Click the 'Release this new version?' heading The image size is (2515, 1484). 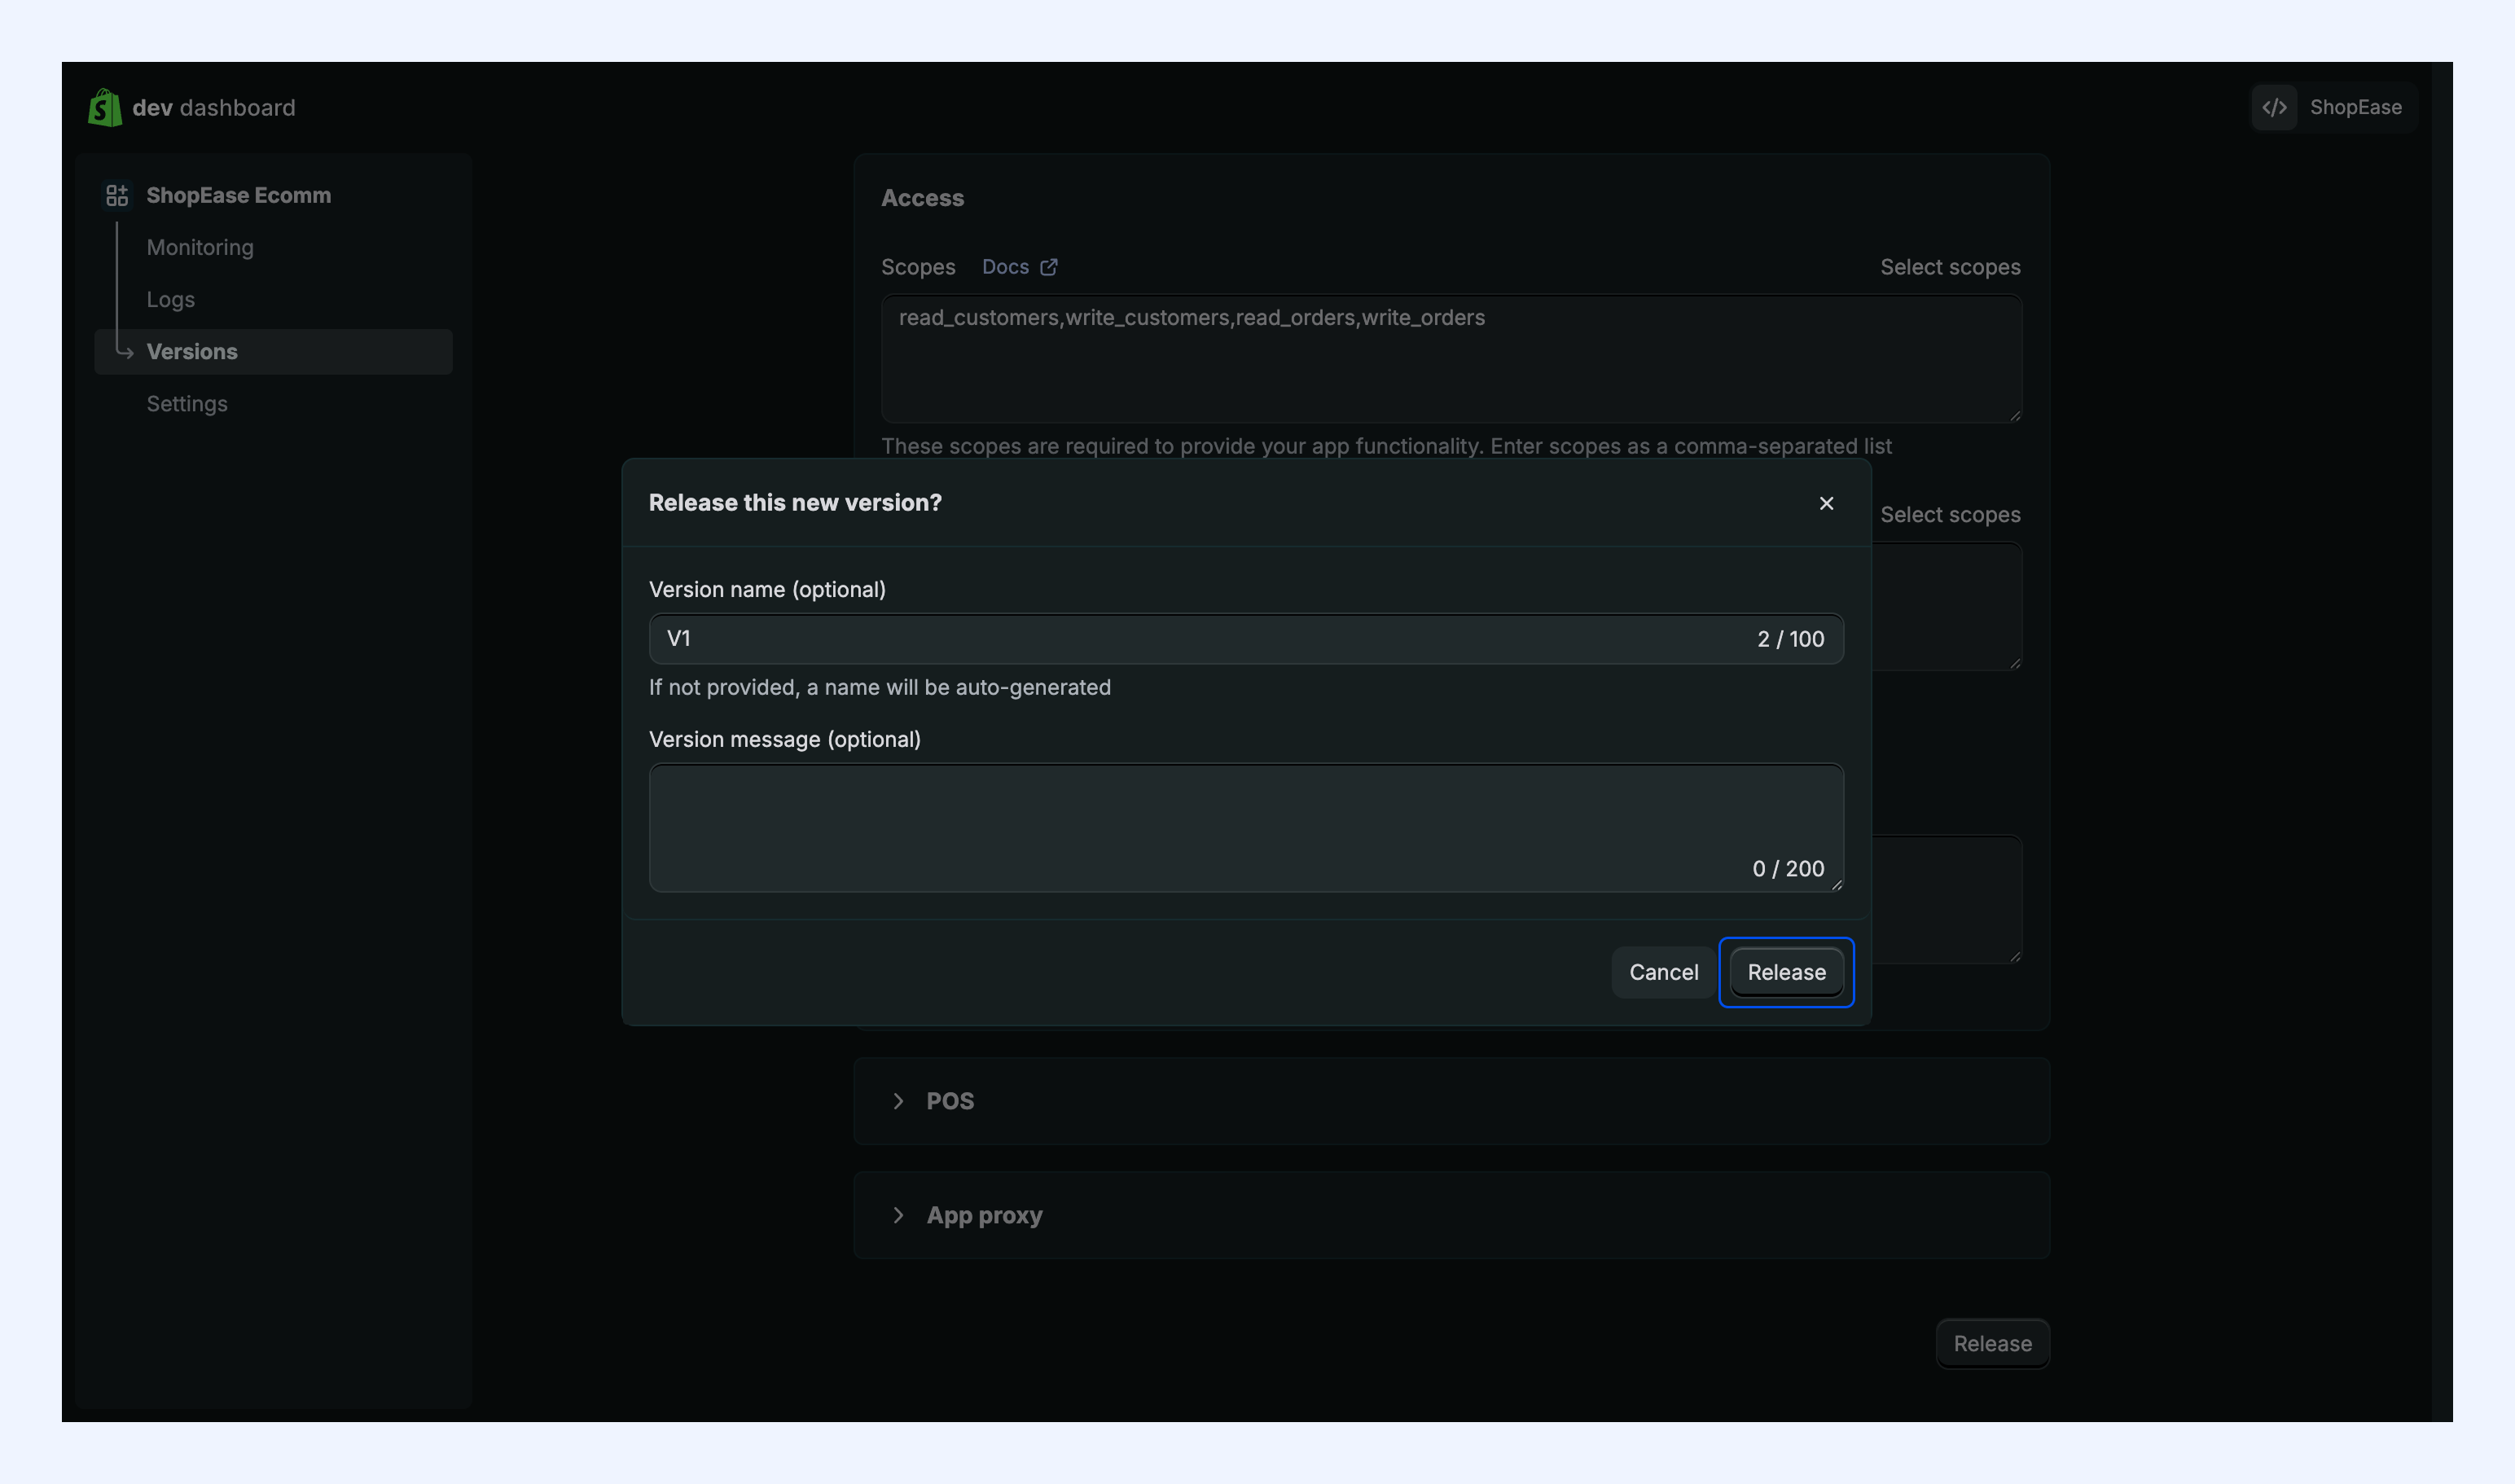pos(795,503)
